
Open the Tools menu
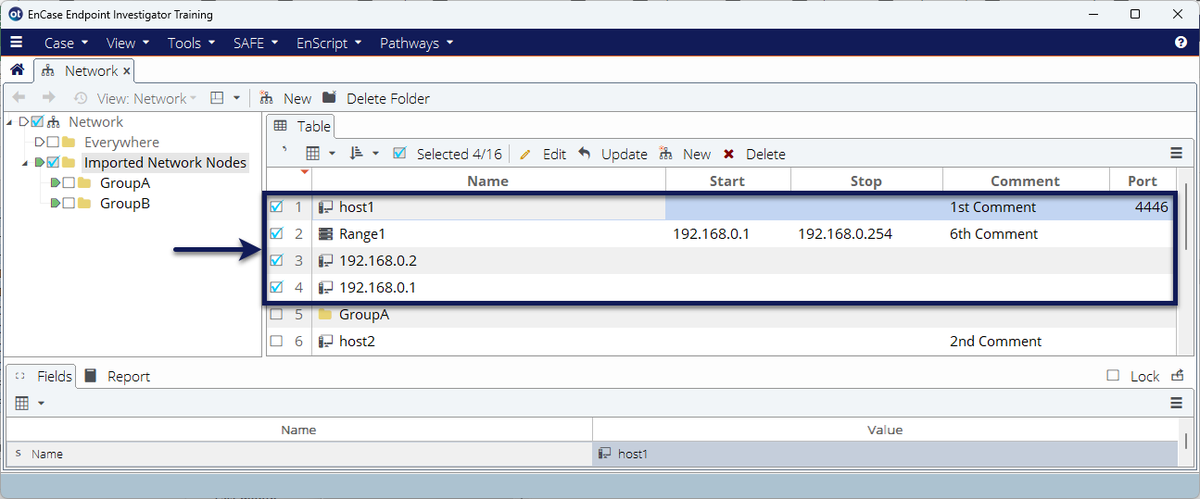point(192,43)
